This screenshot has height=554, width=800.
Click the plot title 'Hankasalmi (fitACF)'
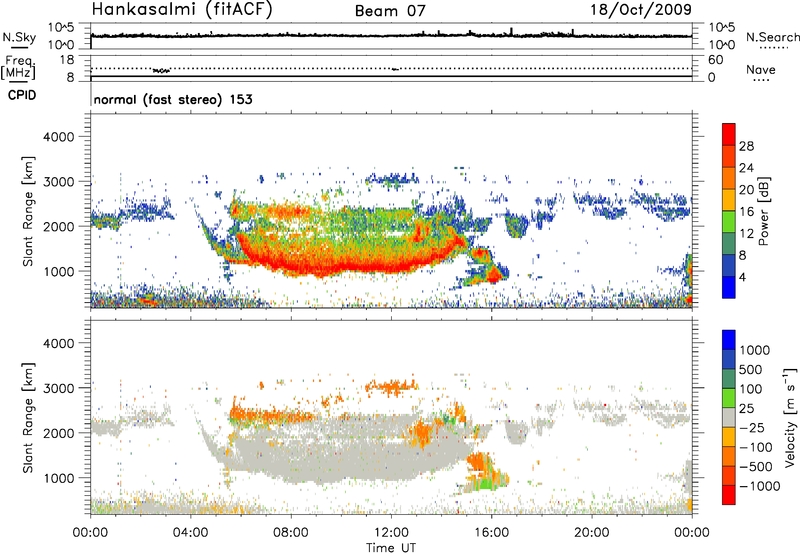pos(182,9)
